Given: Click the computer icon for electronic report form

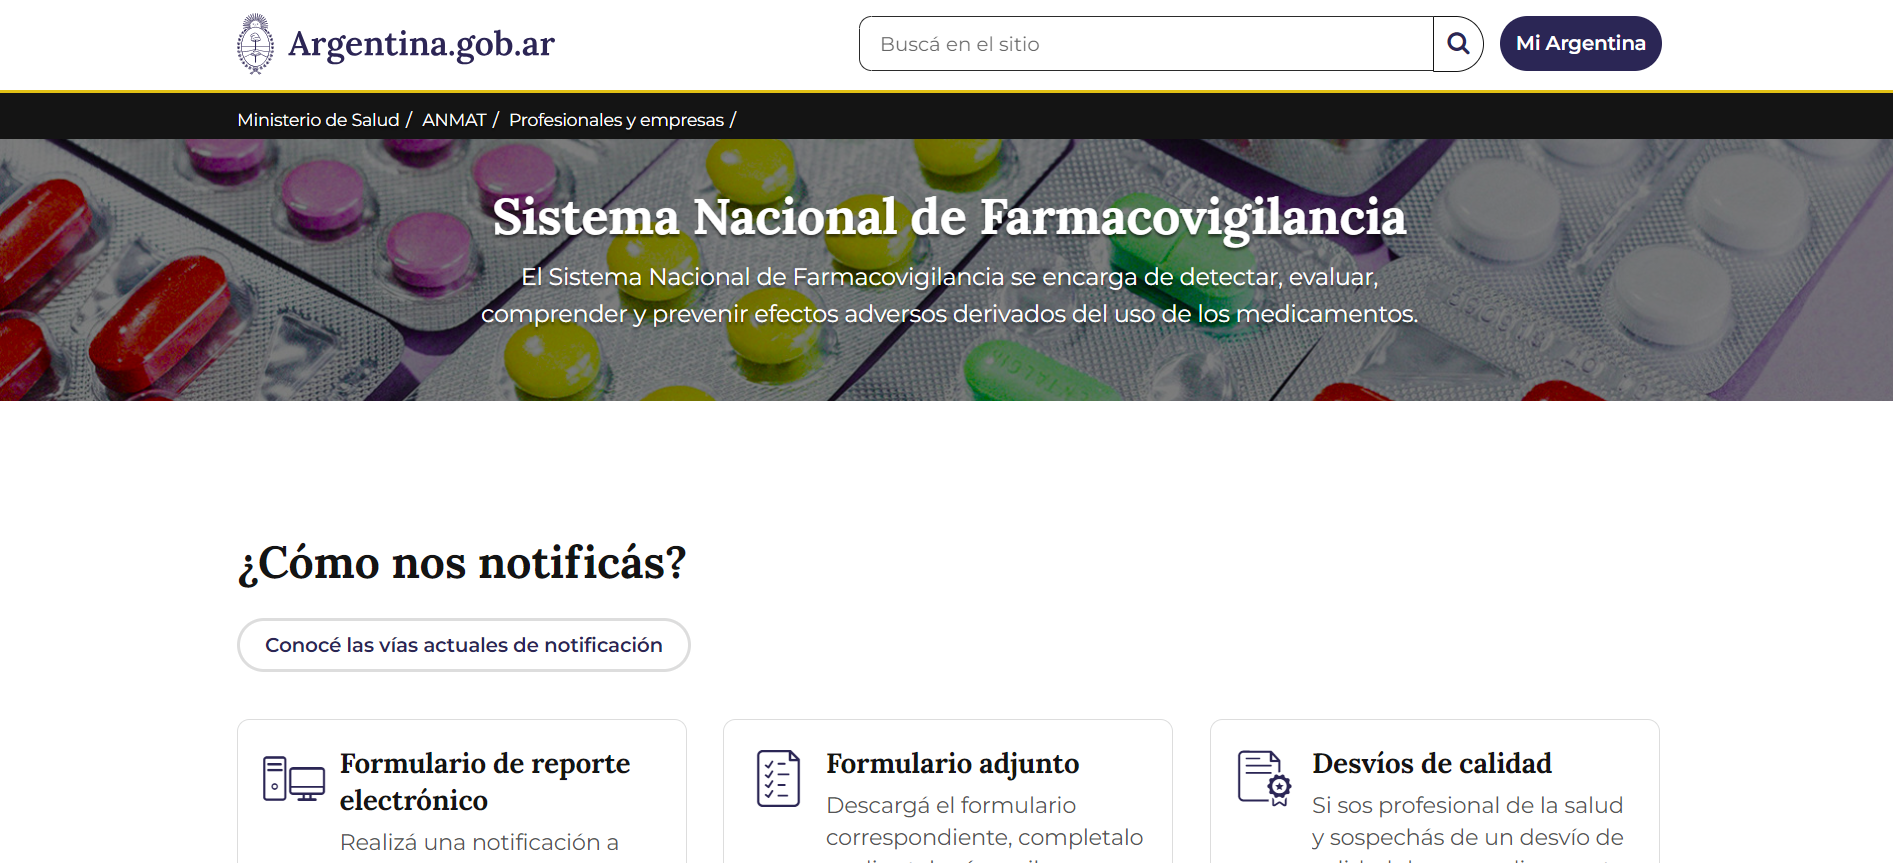Looking at the screenshot, I should click(x=293, y=779).
